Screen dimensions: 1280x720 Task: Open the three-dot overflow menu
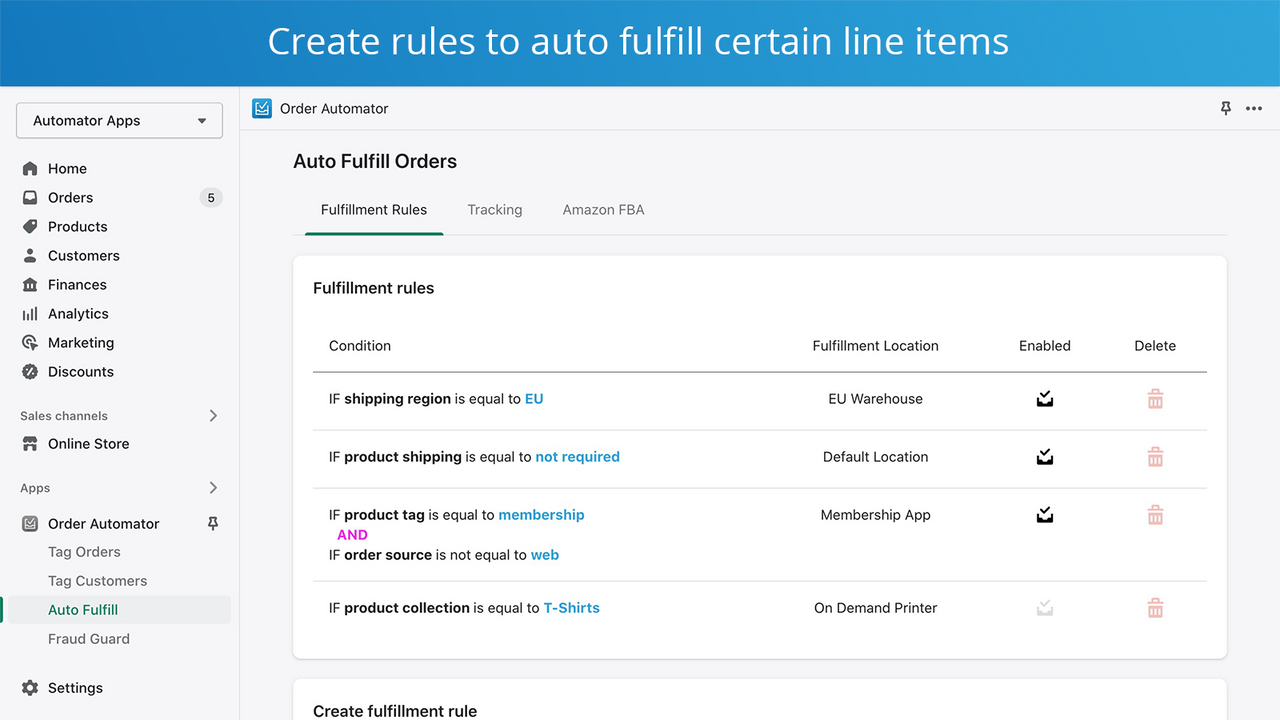coord(1254,109)
